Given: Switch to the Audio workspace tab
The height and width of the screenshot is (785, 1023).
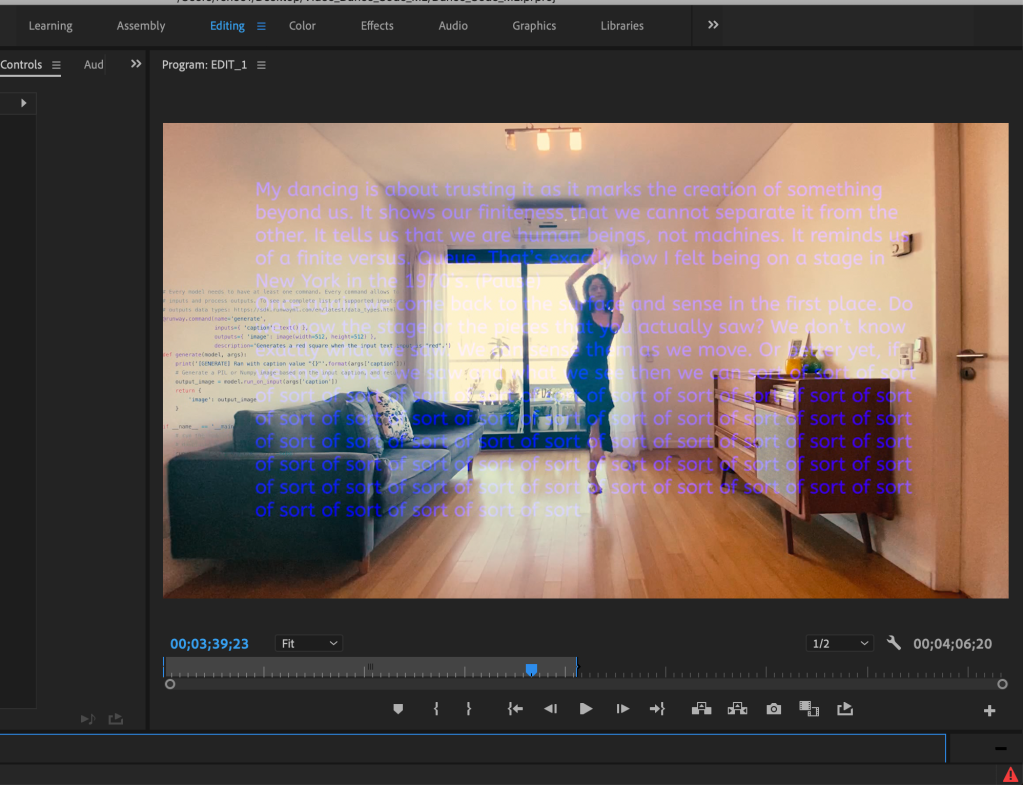Looking at the screenshot, I should click(x=453, y=26).
